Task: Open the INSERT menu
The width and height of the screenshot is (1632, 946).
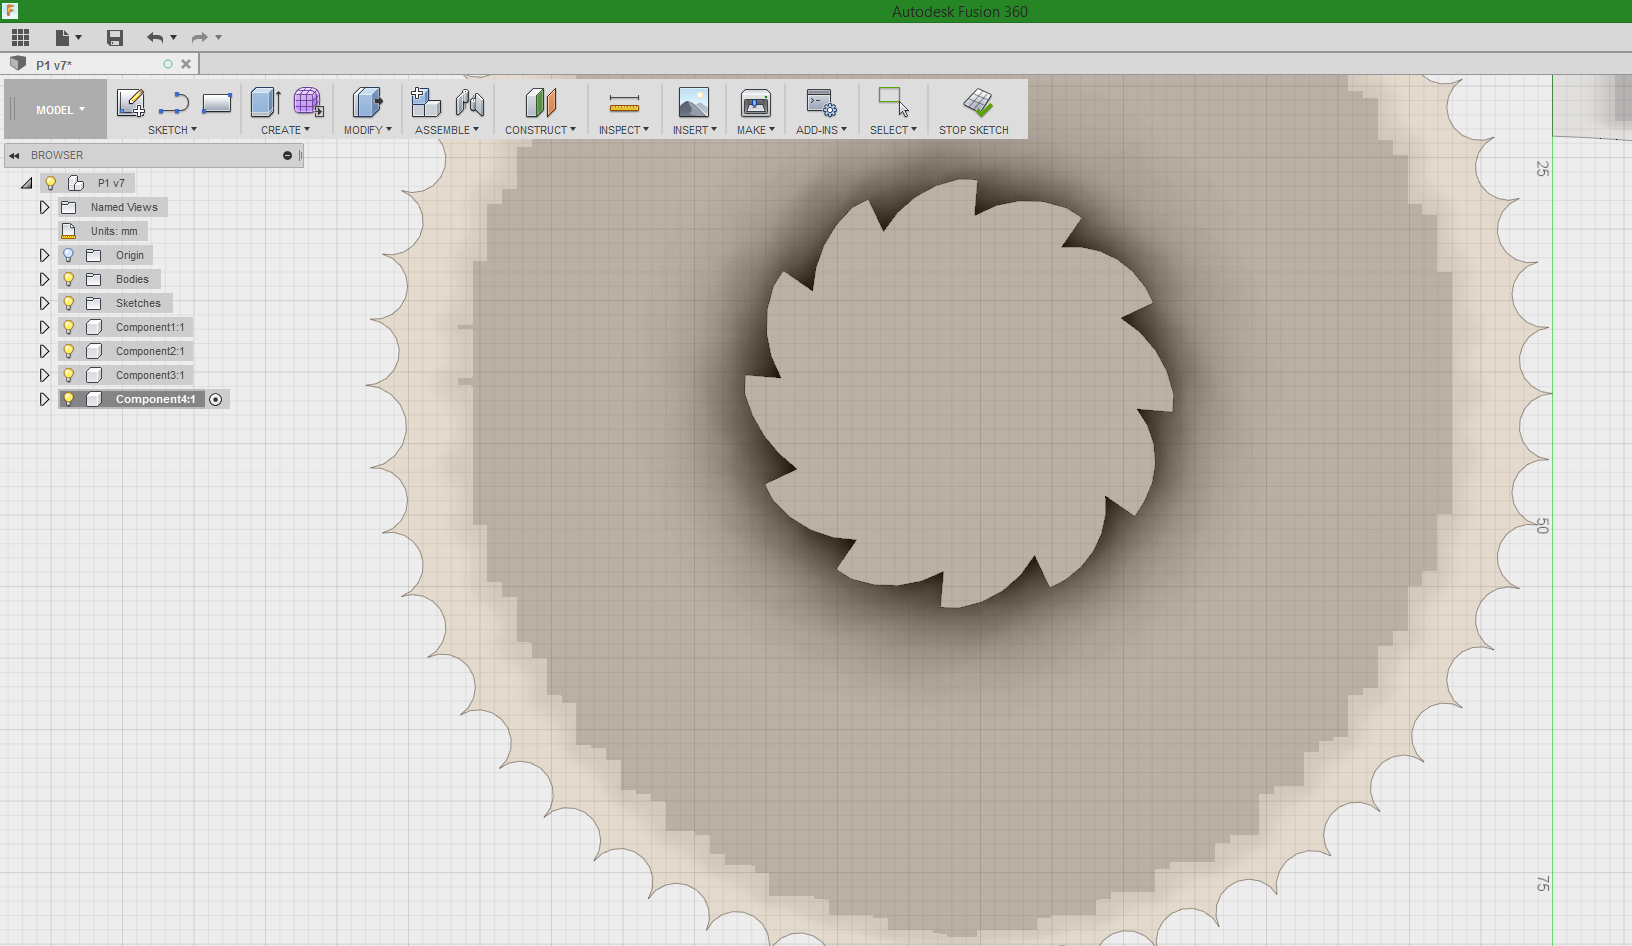Action: [x=695, y=130]
